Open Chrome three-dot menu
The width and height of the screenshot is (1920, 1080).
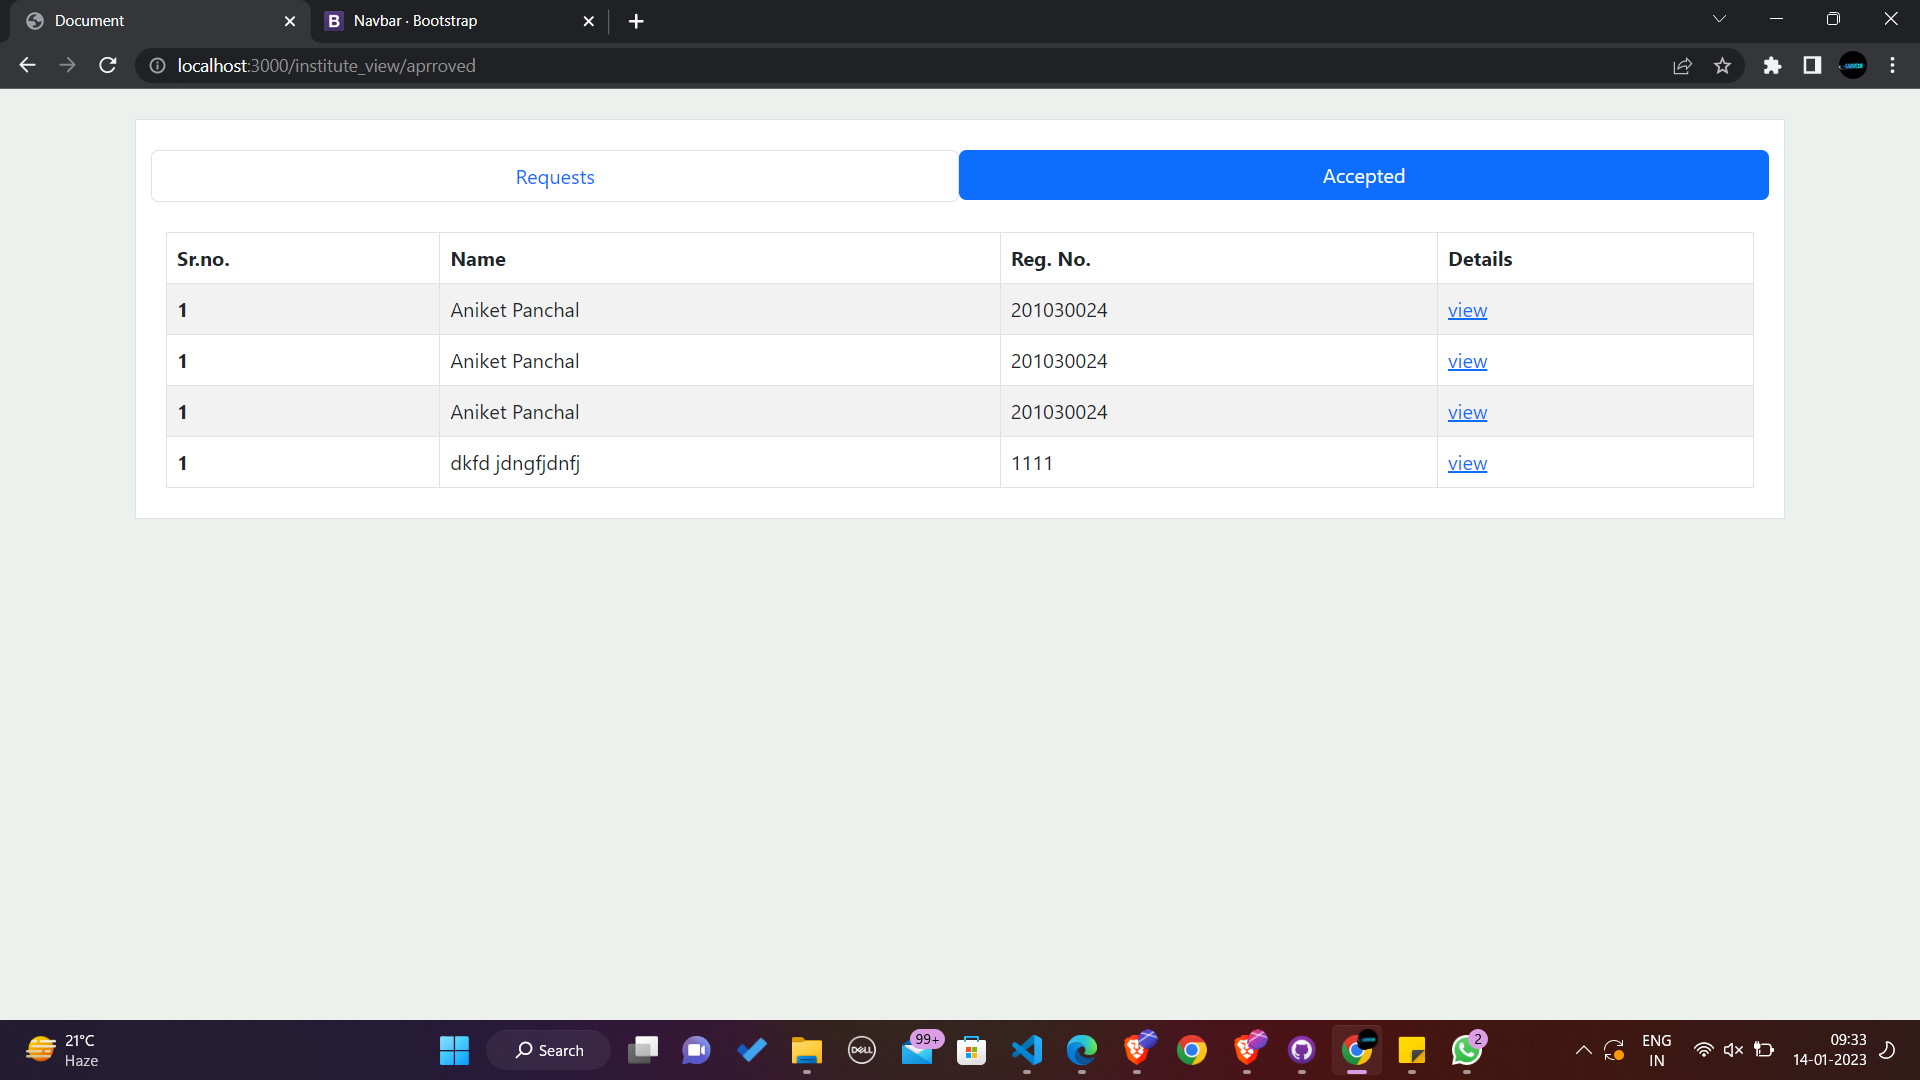[x=1892, y=65]
